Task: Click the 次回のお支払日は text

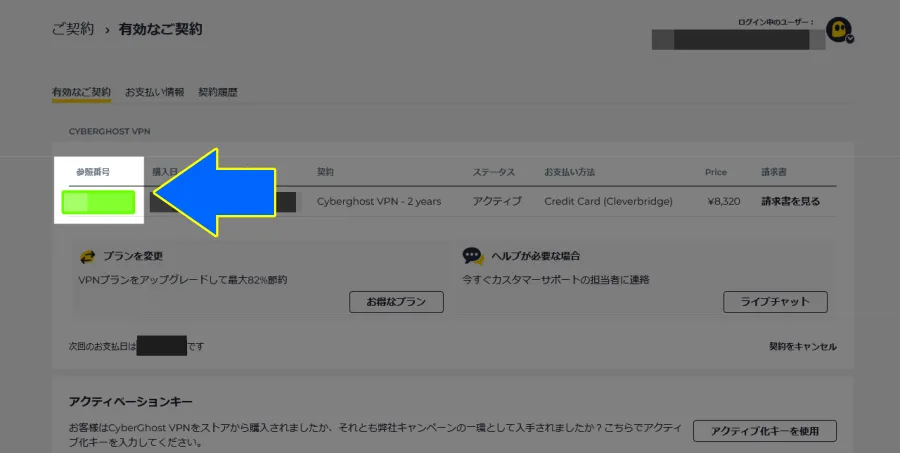Action: tap(103, 347)
